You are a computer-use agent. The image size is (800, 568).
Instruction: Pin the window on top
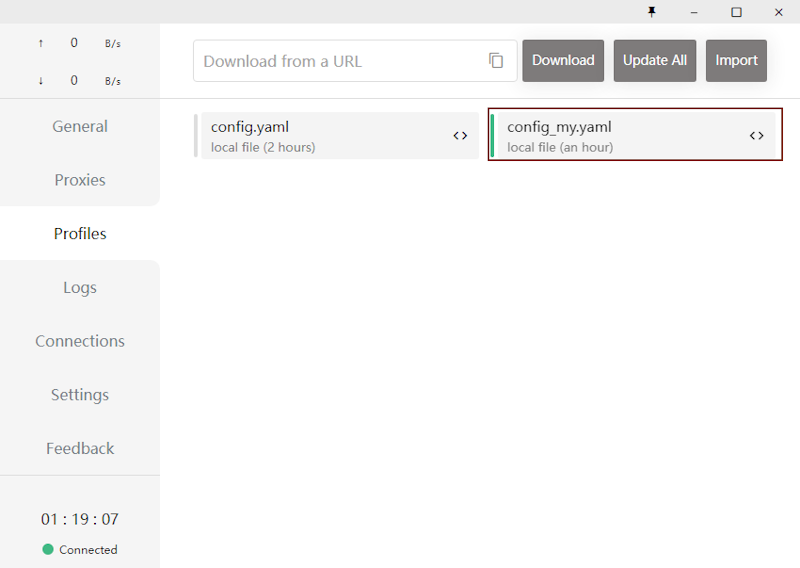pyautogui.click(x=652, y=12)
